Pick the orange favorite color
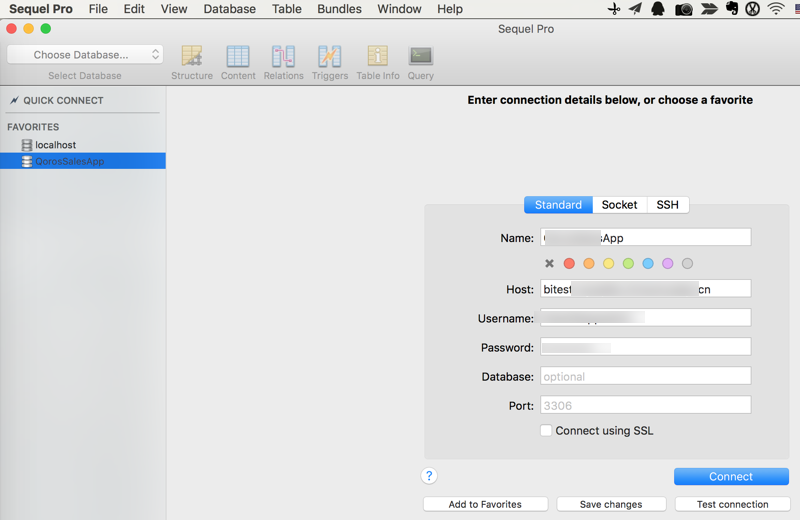This screenshot has height=520, width=800. (589, 263)
